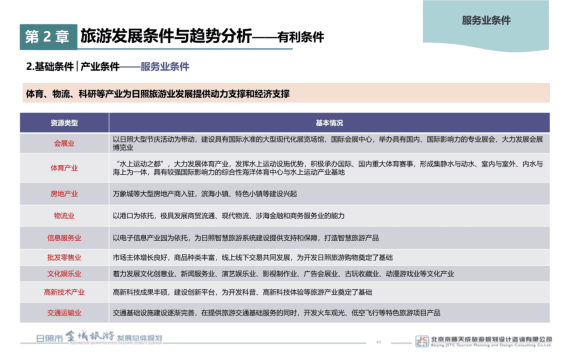The height and width of the screenshot is (360, 570).
Task: Click the 有利条件 subtitle text
Action: tap(301, 37)
